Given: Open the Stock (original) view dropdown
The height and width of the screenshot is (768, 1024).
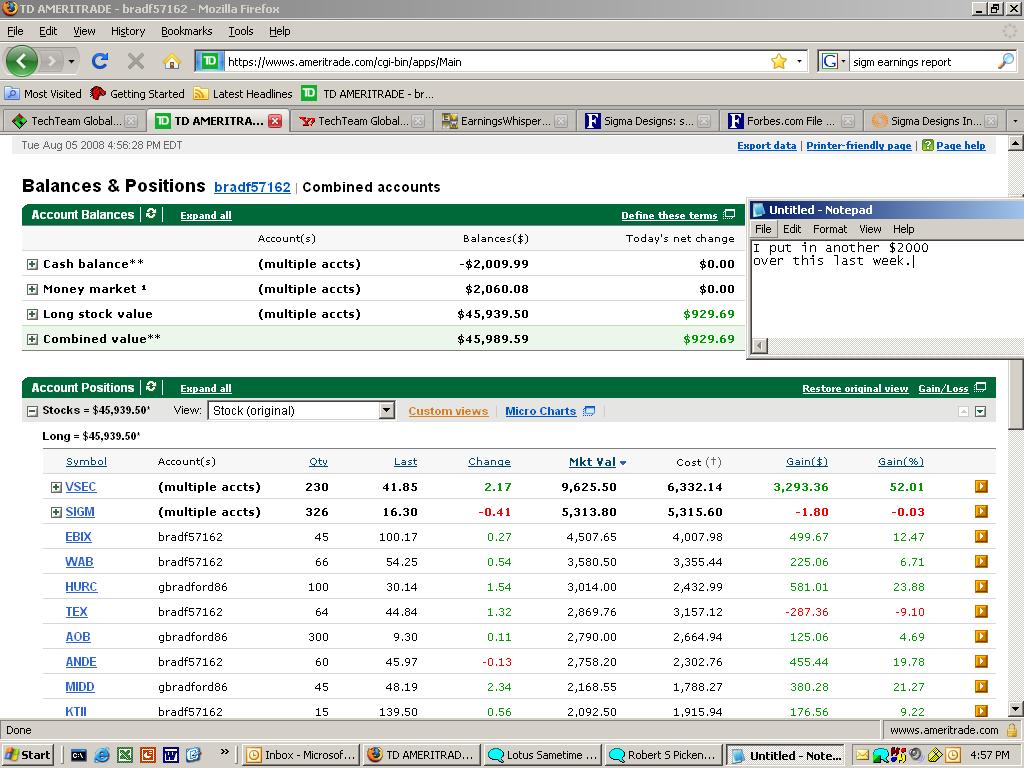Looking at the screenshot, I should [x=386, y=411].
